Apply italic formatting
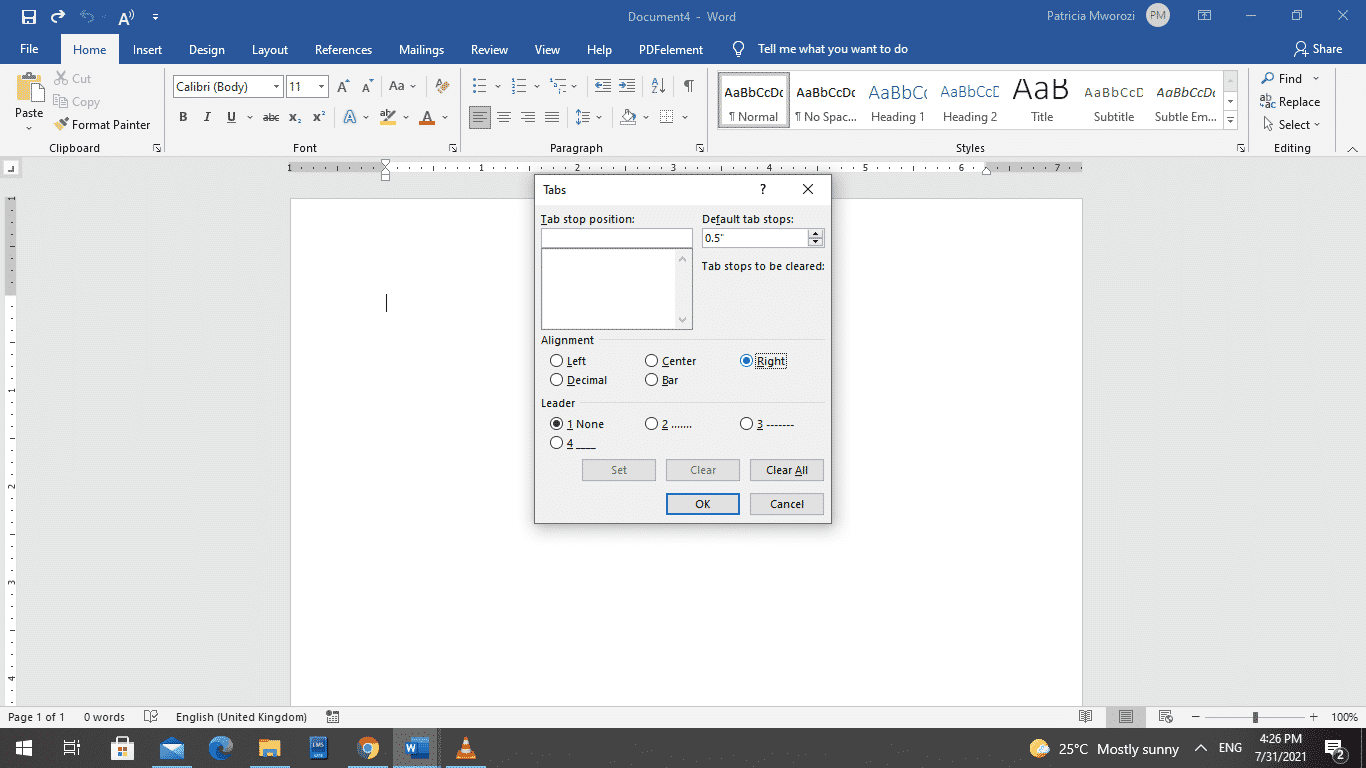This screenshot has height=768, width=1366. pos(207,117)
